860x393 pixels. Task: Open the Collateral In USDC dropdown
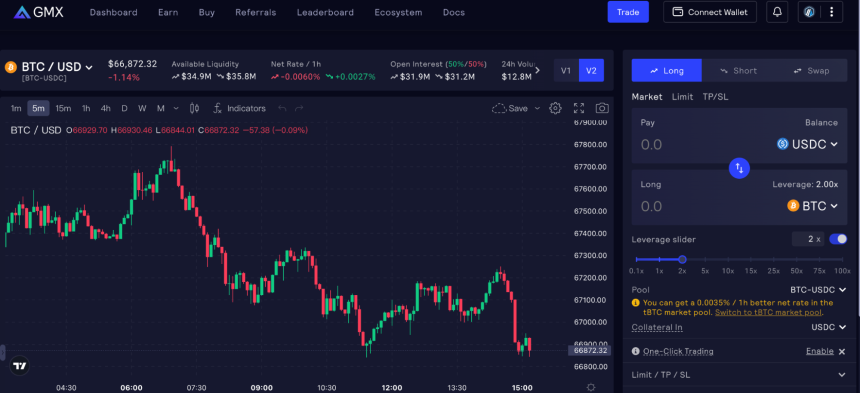829,327
